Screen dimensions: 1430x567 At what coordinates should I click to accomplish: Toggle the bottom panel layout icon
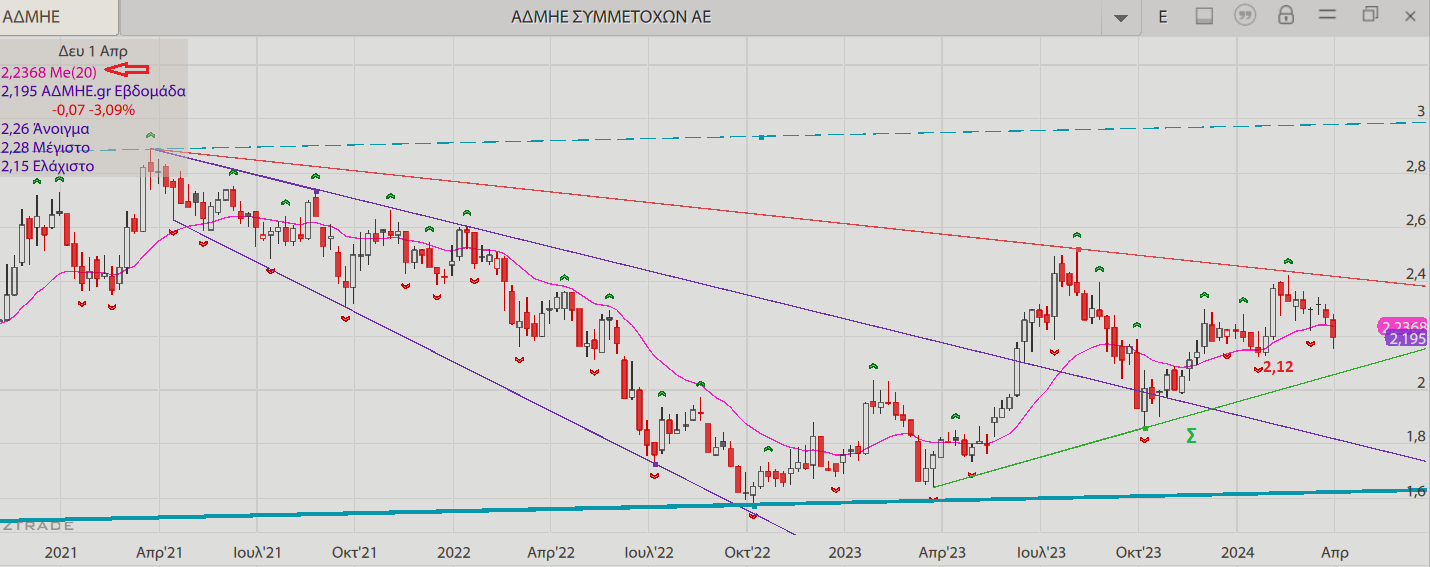click(x=1204, y=16)
